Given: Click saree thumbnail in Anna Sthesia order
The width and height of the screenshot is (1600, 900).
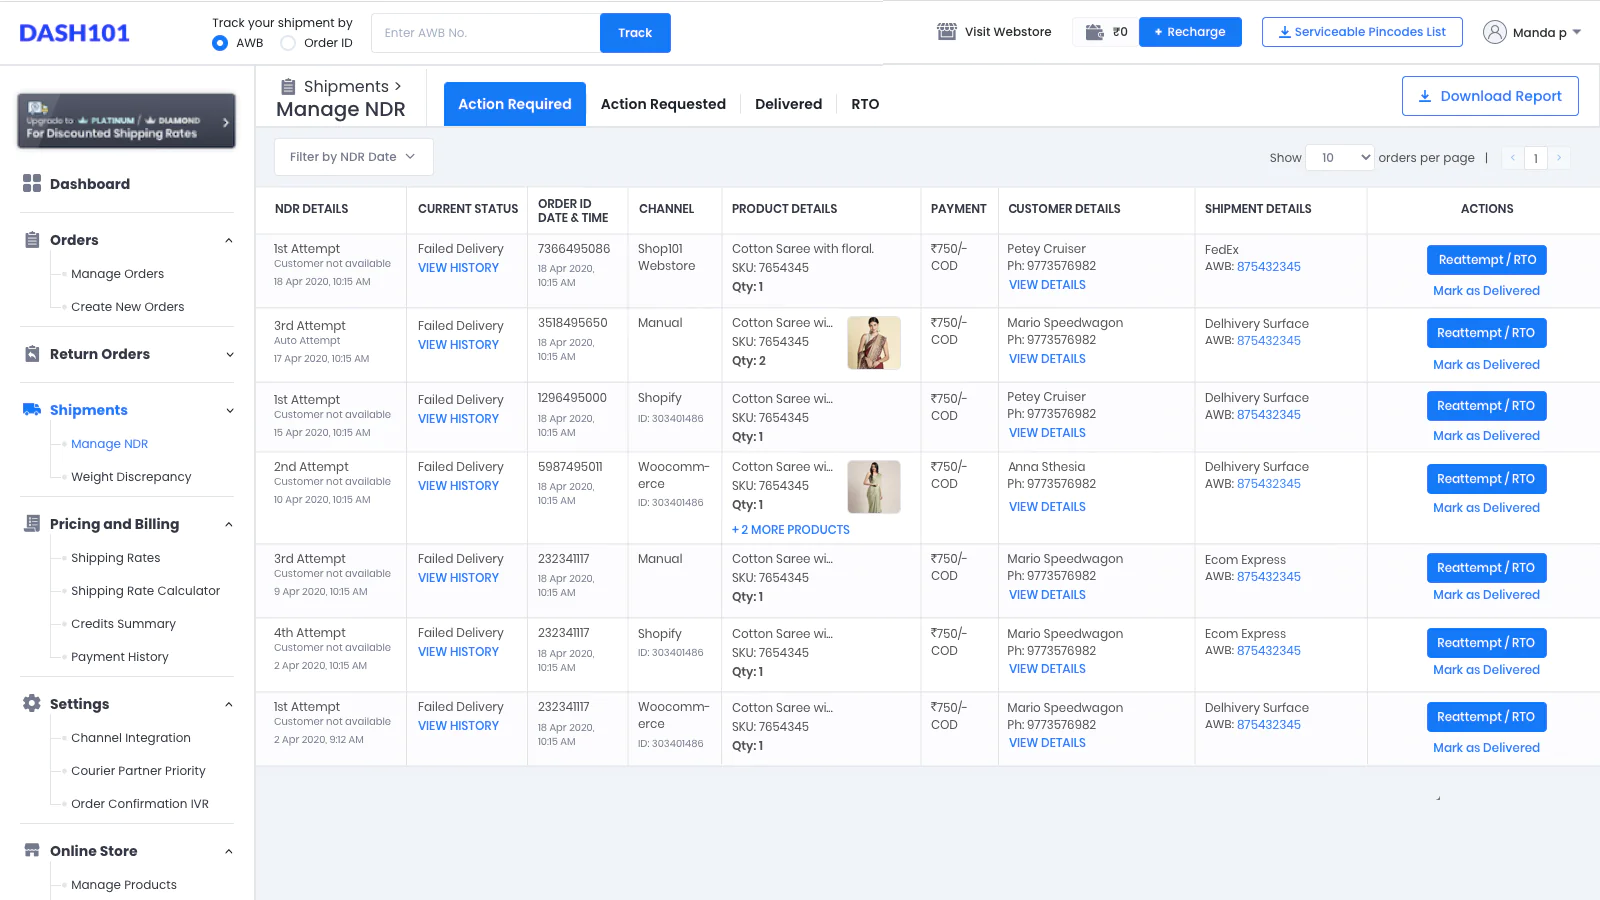Looking at the screenshot, I should click(874, 487).
